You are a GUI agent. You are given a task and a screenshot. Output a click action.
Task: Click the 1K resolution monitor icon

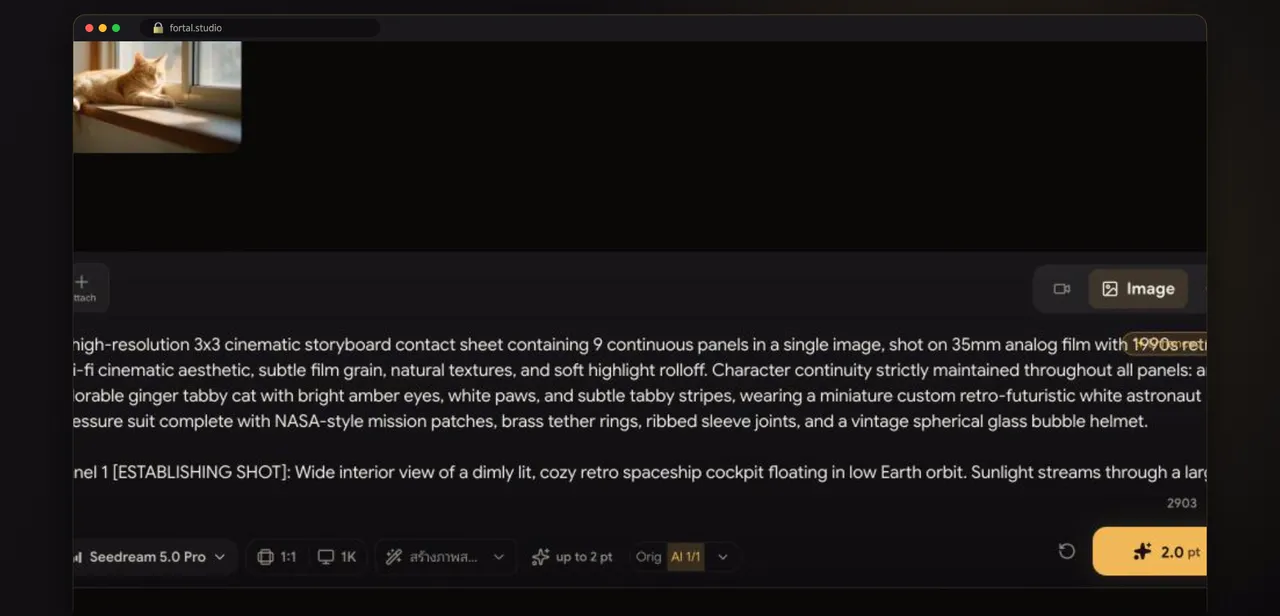coord(326,557)
